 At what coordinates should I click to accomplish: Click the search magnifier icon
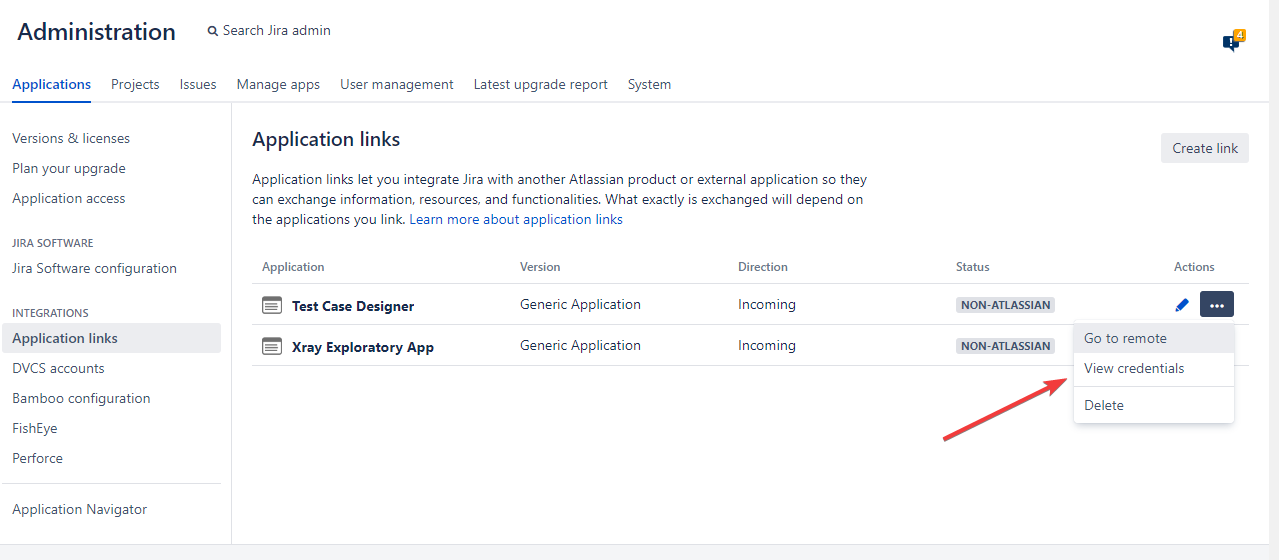[x=212, y=31]
